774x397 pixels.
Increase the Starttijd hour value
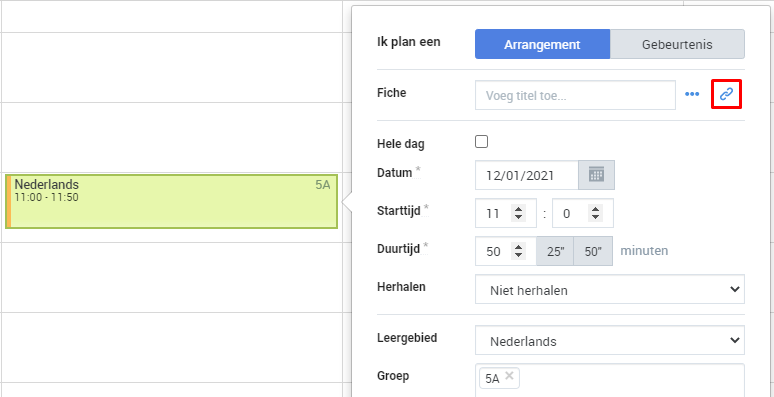pos(518,209)
